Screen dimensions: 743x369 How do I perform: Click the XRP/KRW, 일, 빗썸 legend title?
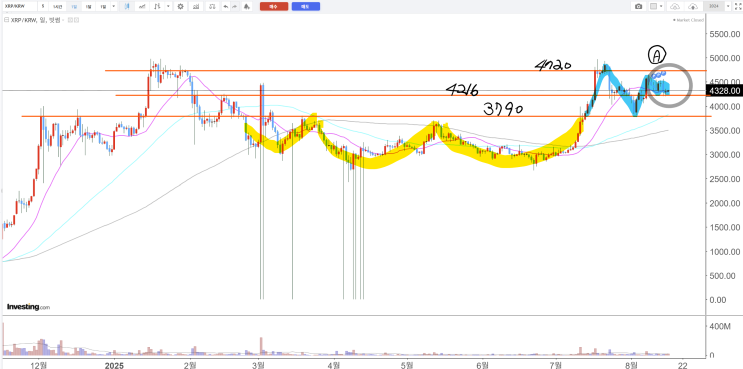[x=36, y=20]
